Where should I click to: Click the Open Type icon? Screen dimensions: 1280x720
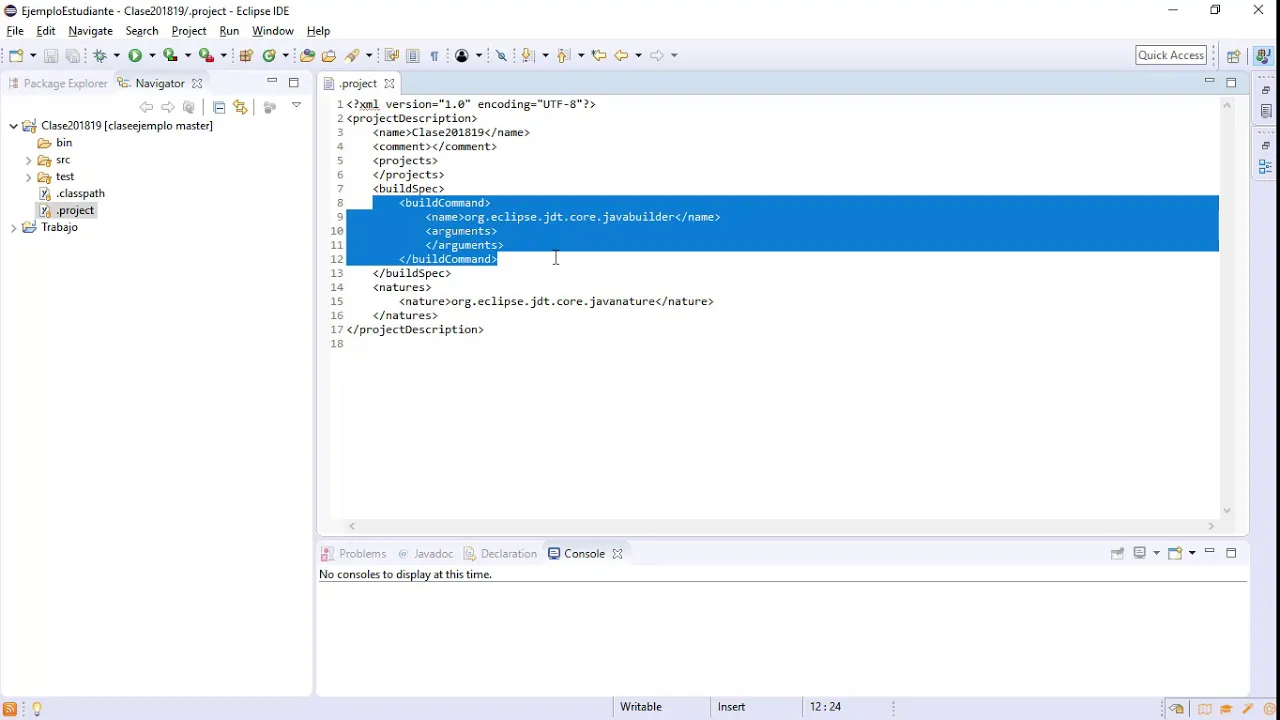tap(308, 56)
